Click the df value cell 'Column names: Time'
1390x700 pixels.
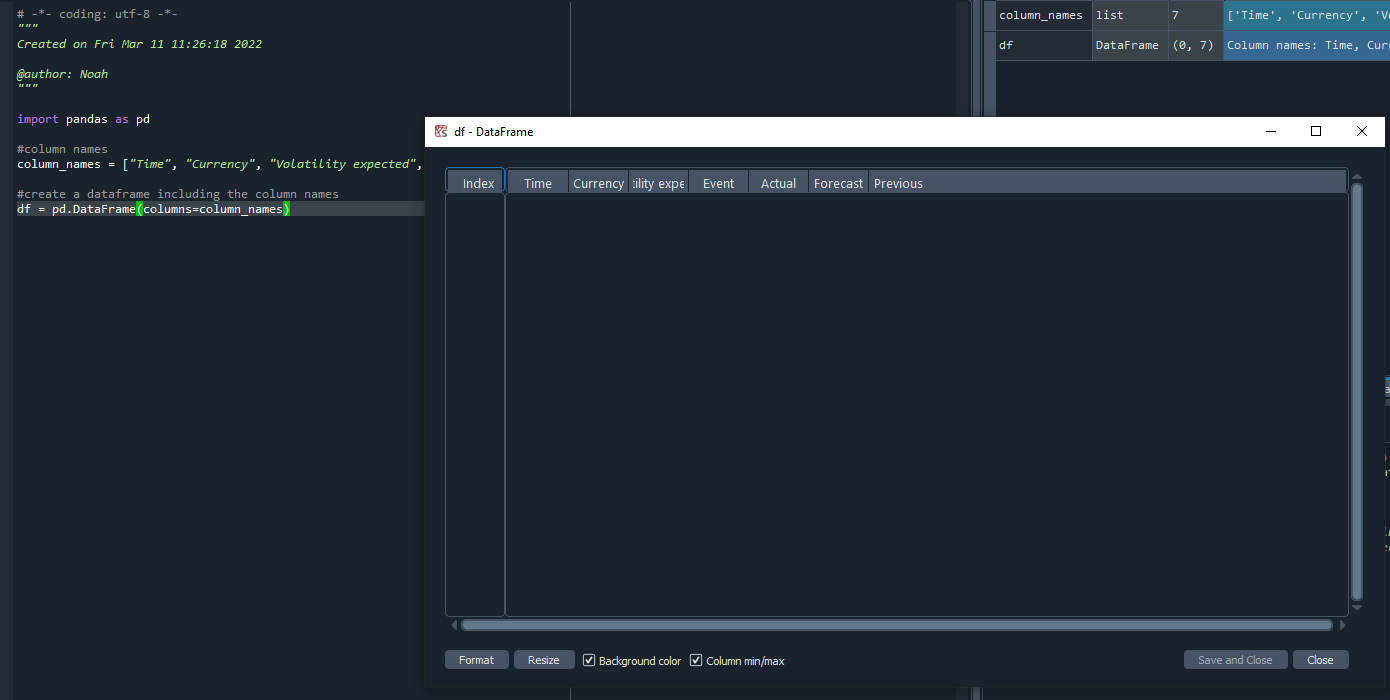point(1306,45)
